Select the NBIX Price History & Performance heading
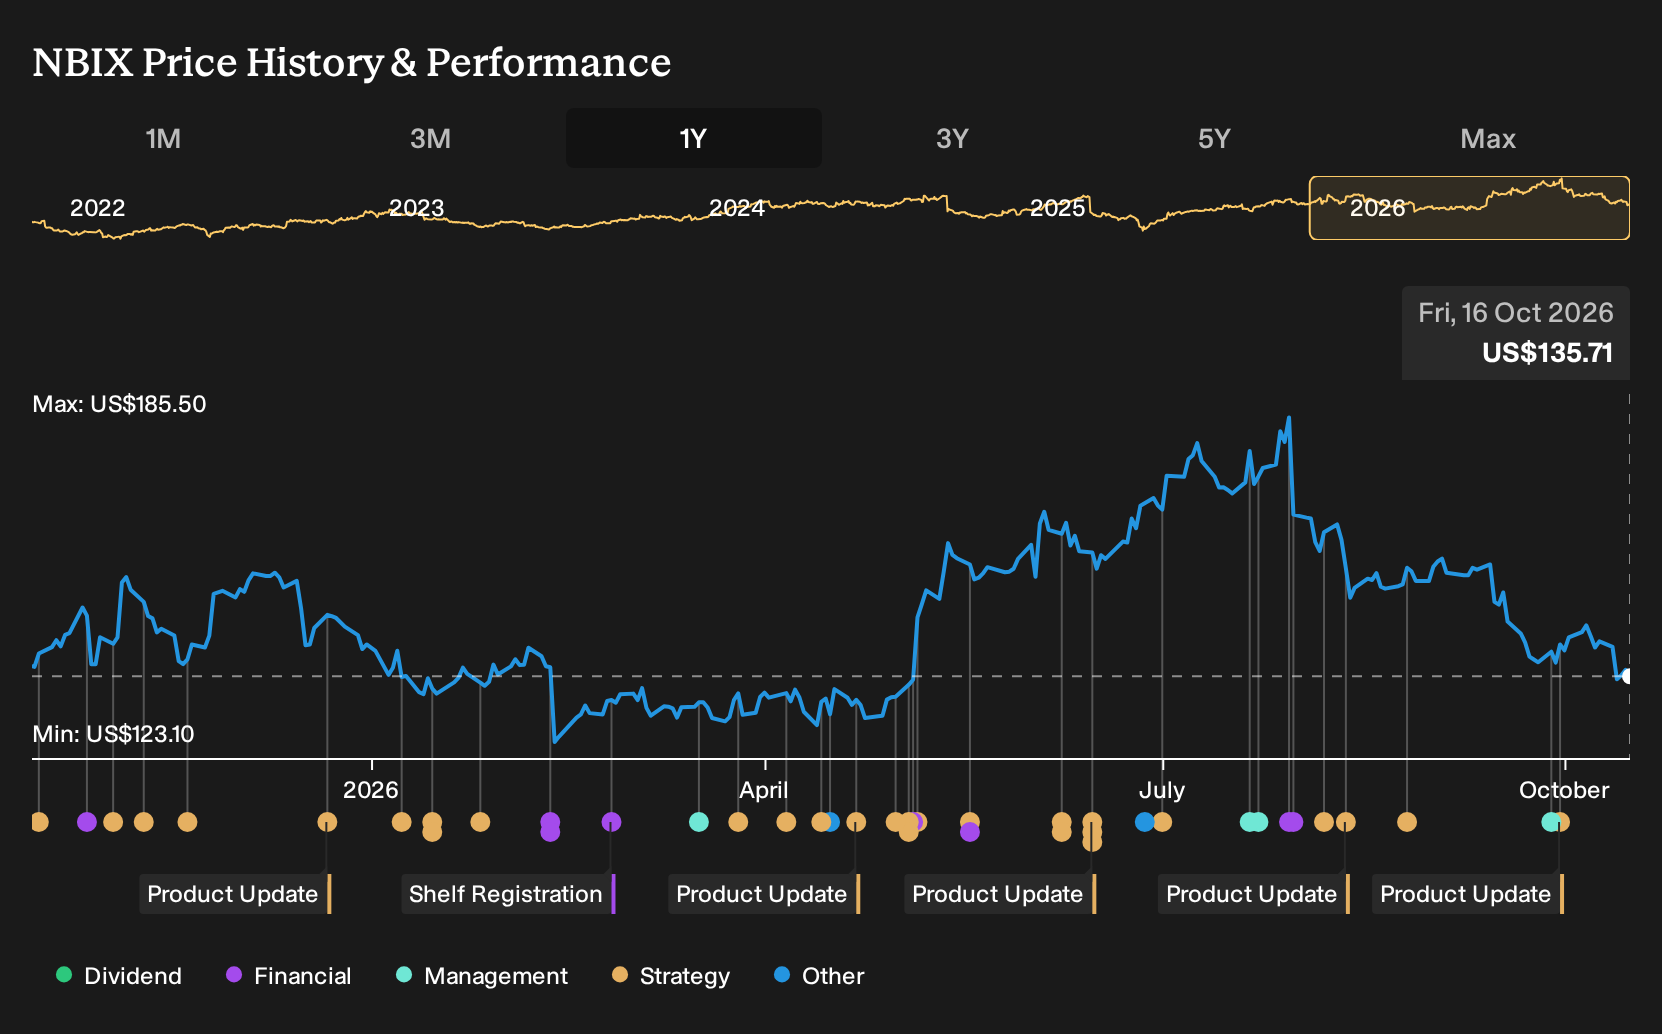The width and height of the screenshot is (1662, 1034). pyautogui.click(x=352, y=62)
